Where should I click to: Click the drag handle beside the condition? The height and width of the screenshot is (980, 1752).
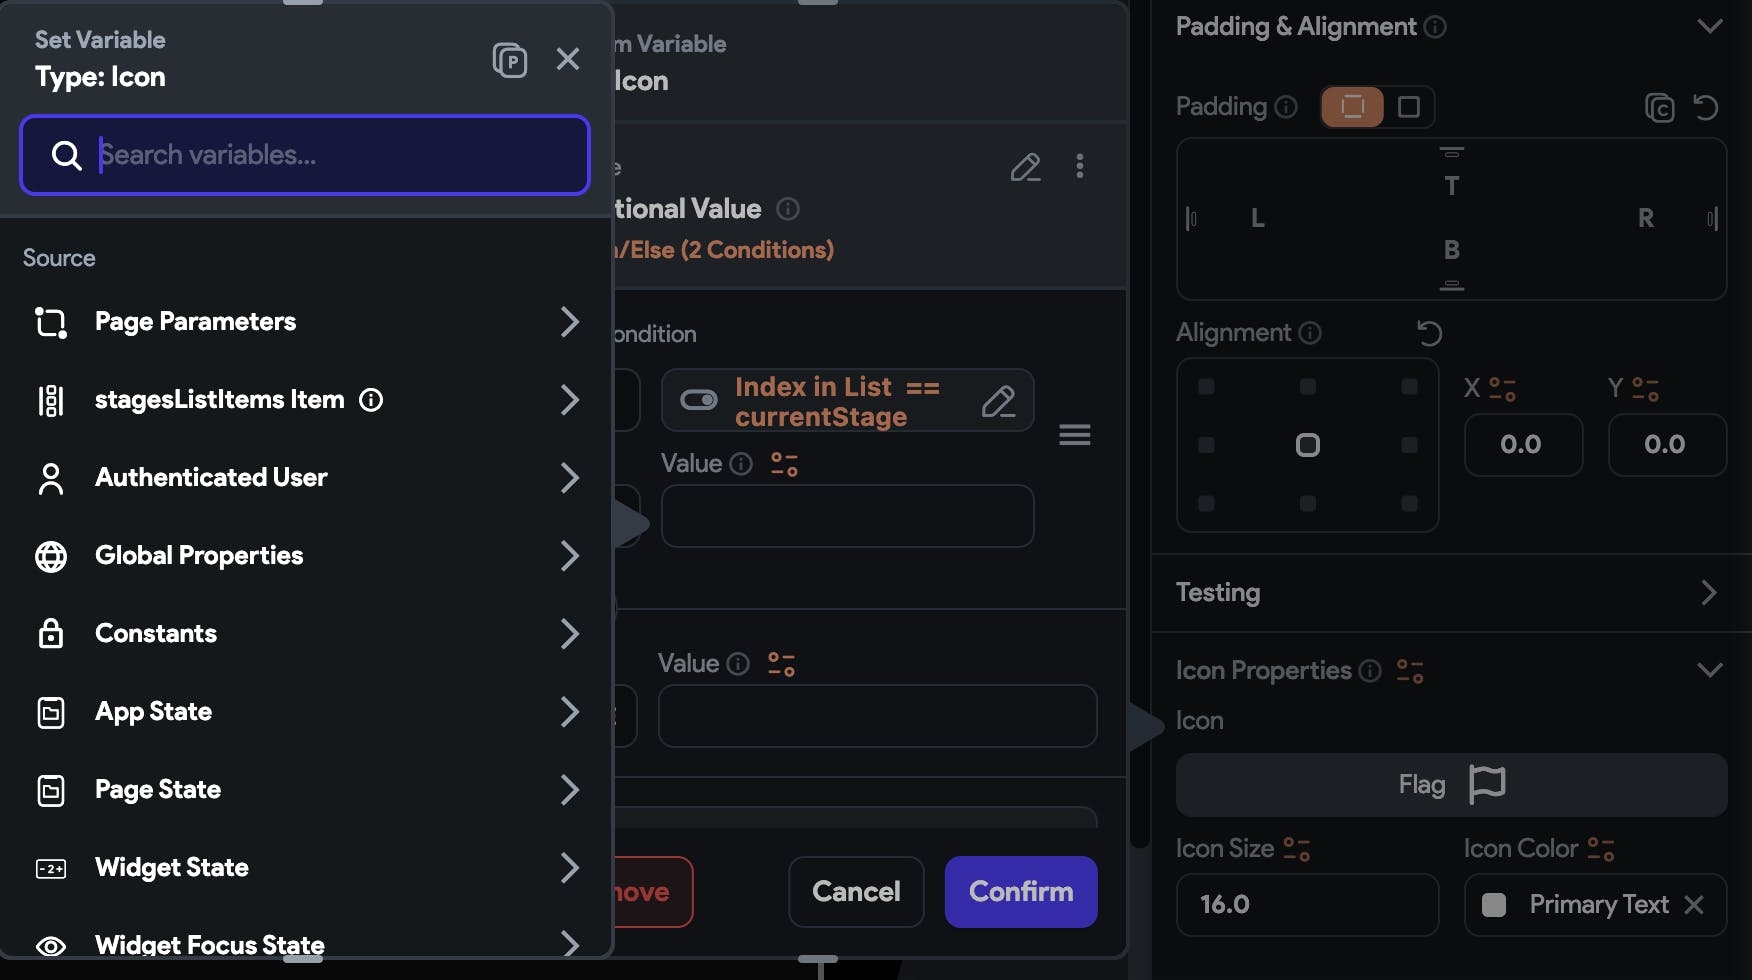tap(1075, 435)
